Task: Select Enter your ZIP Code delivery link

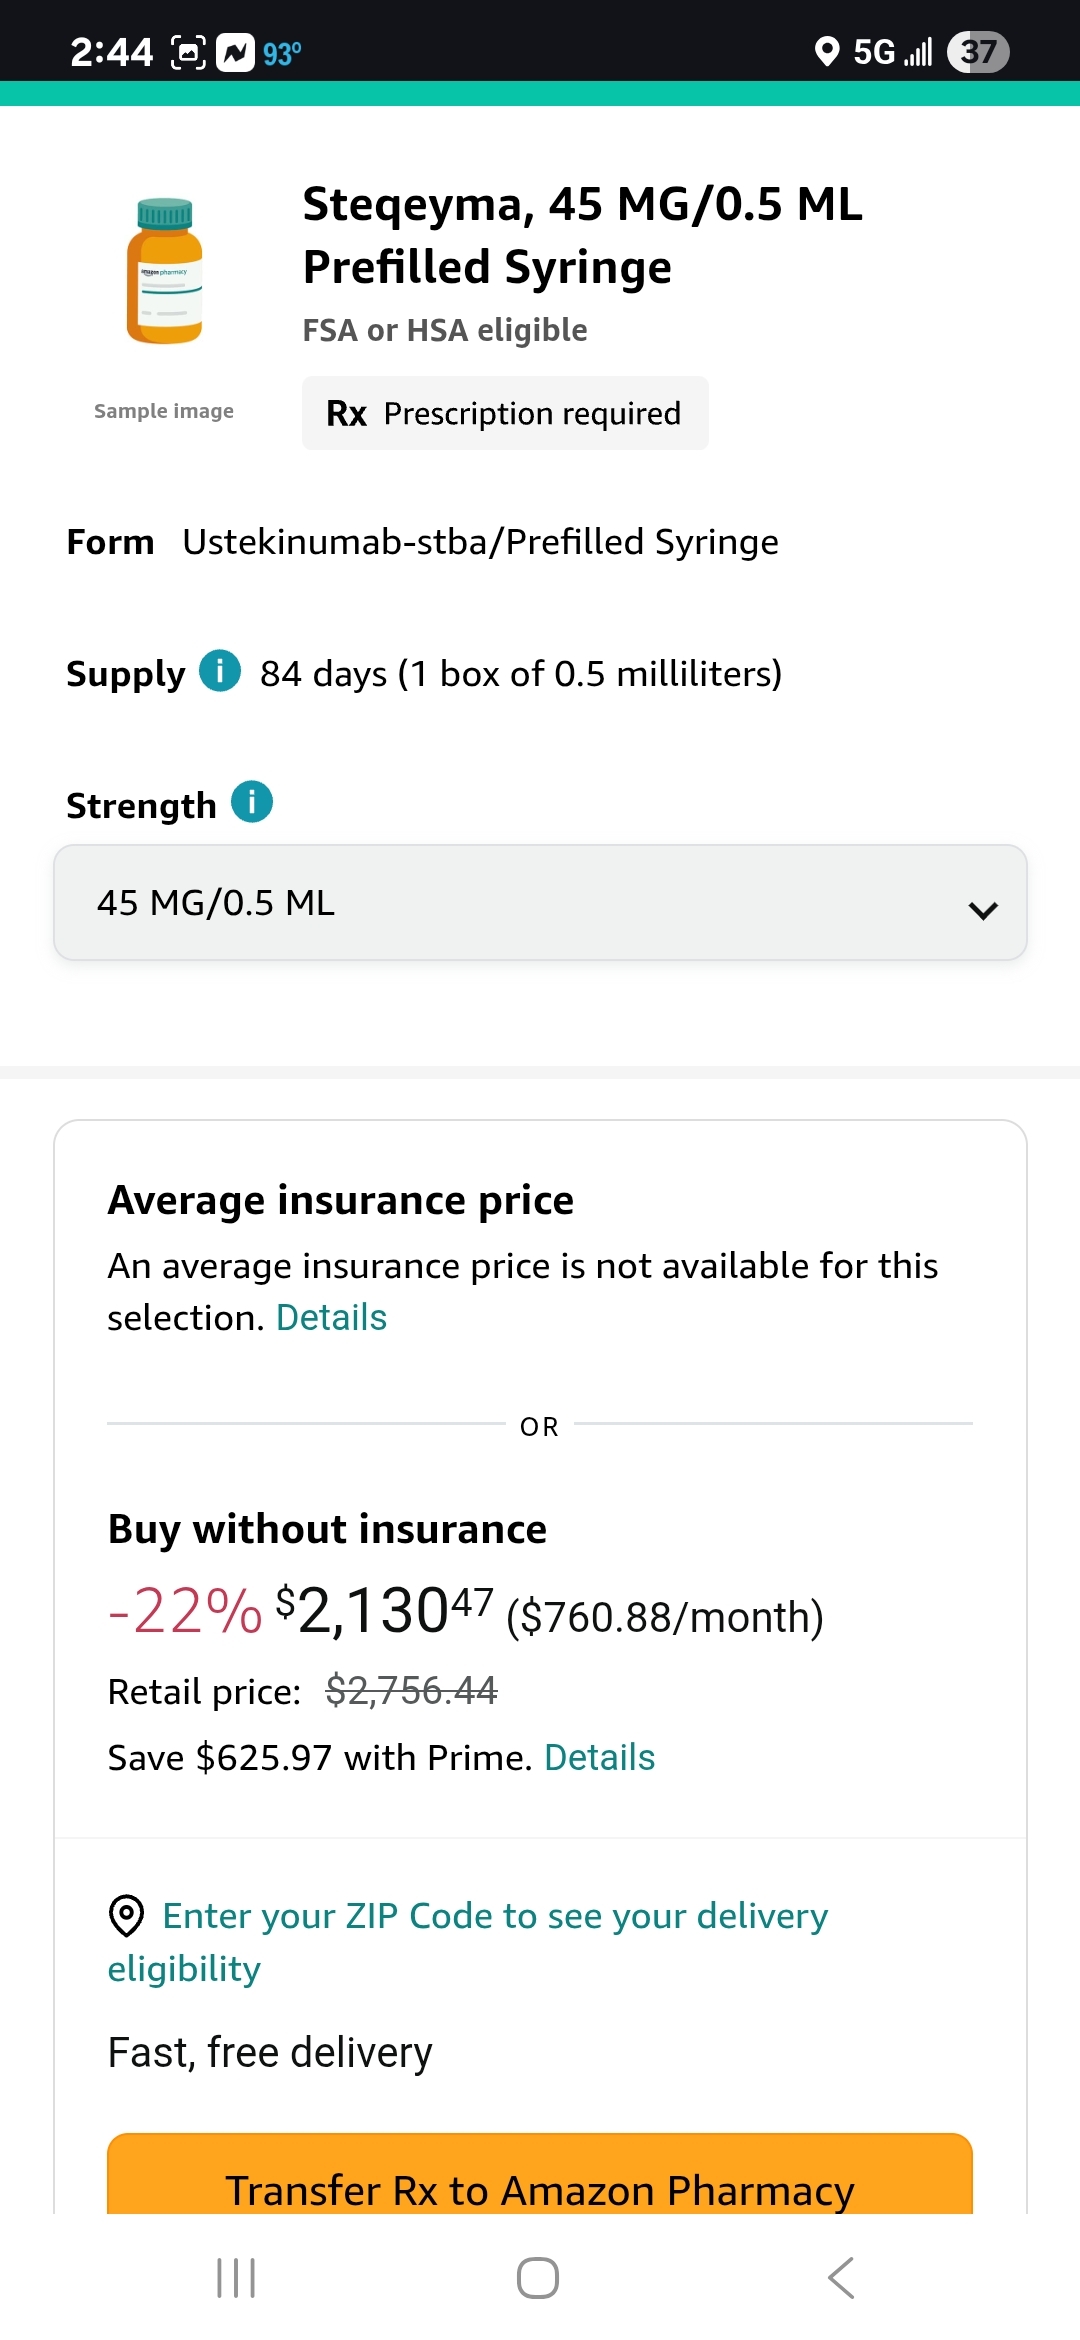Action: pos(468,1942)
